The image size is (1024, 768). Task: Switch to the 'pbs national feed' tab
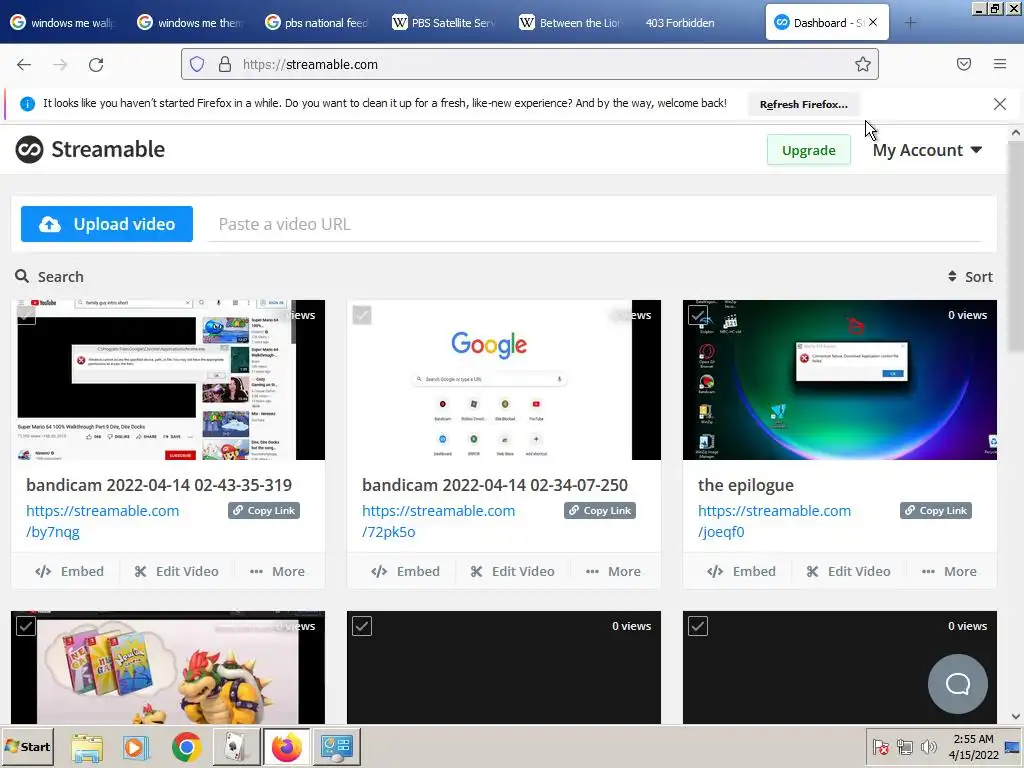point(317,23)
